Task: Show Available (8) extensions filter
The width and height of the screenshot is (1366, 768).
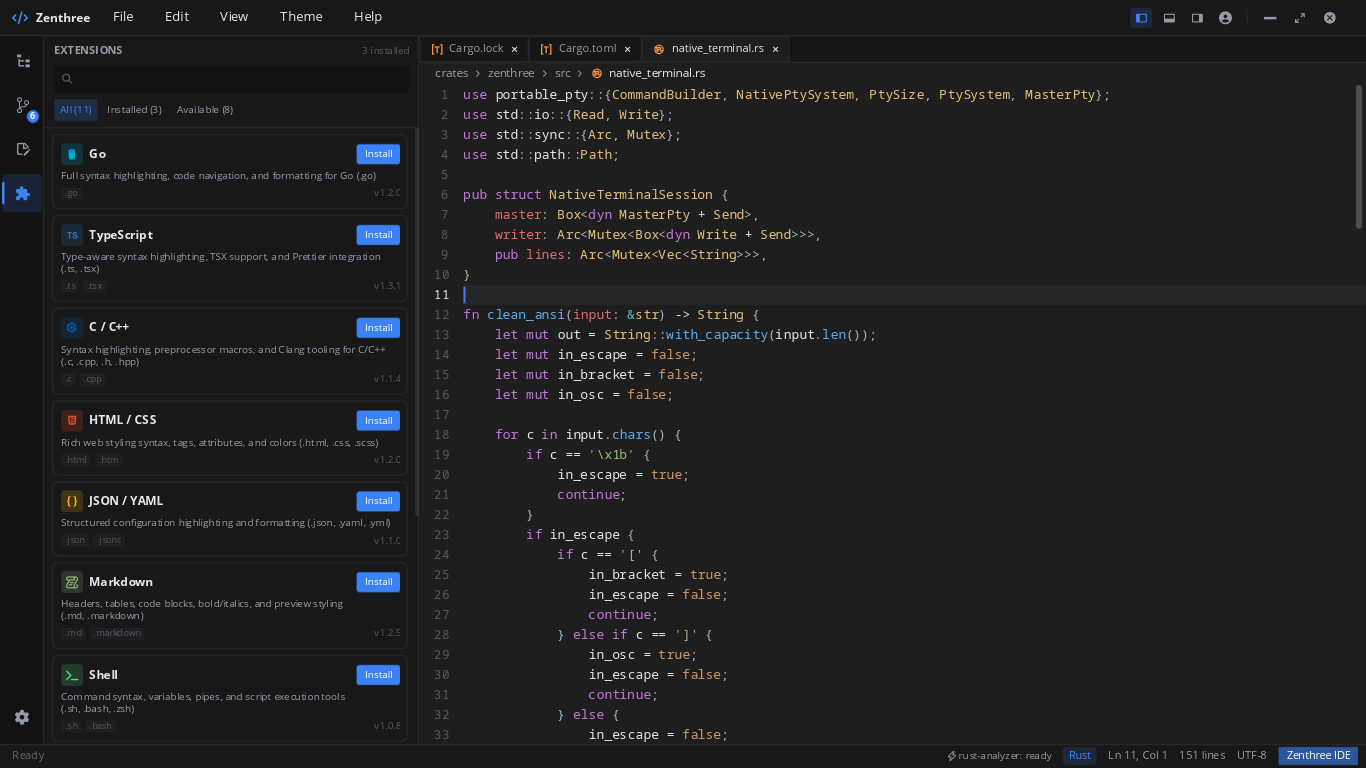Action: click(205, 110)
